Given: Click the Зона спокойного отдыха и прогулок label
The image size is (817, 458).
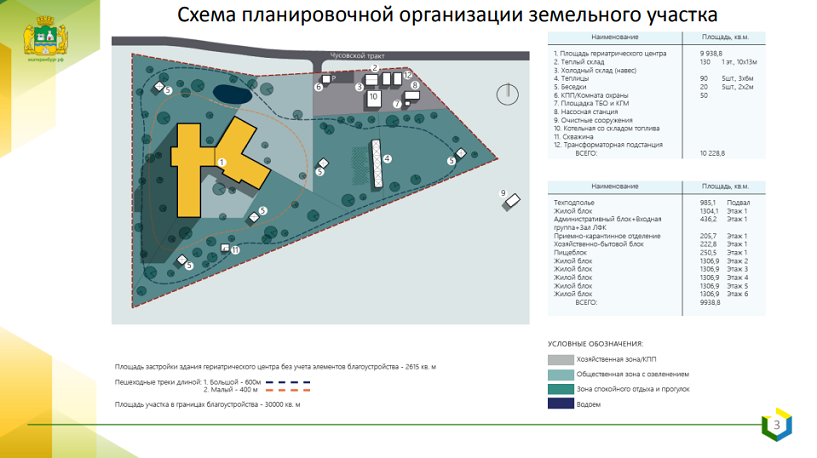Looking at the screenshot, I should pos(633,389).
